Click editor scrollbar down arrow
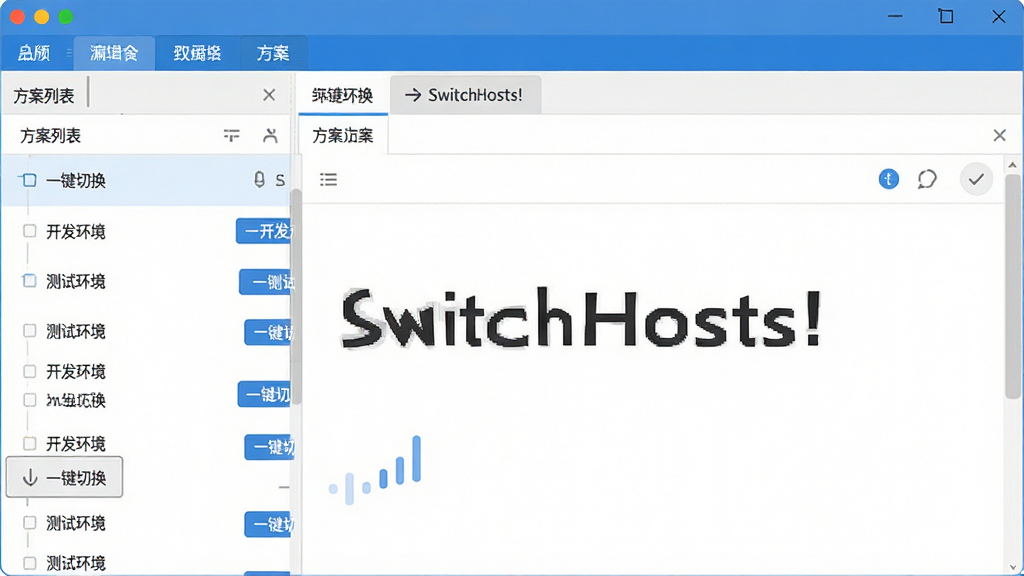 point(1013,568)
